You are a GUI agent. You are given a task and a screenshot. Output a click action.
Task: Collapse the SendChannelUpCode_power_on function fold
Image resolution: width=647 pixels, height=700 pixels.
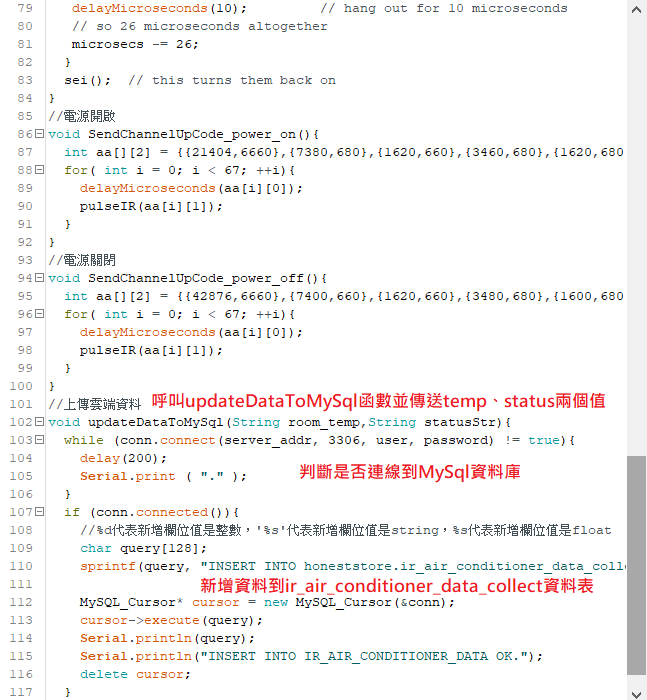click(39, 134)
